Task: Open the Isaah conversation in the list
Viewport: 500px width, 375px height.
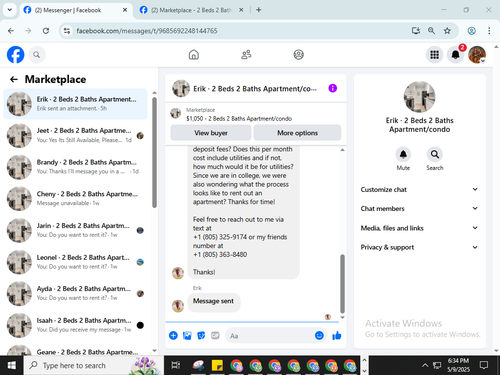Action: pos(75,325)
